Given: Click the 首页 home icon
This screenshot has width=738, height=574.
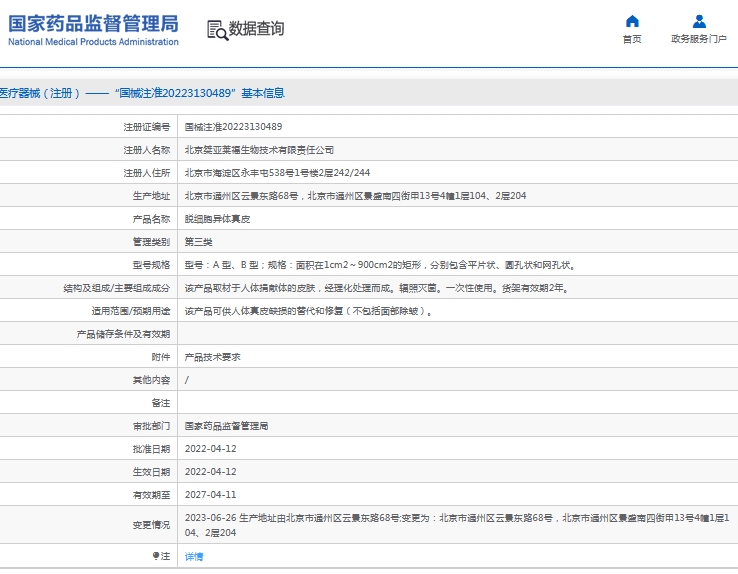Looking at the screenshot, I should [632, 21].
